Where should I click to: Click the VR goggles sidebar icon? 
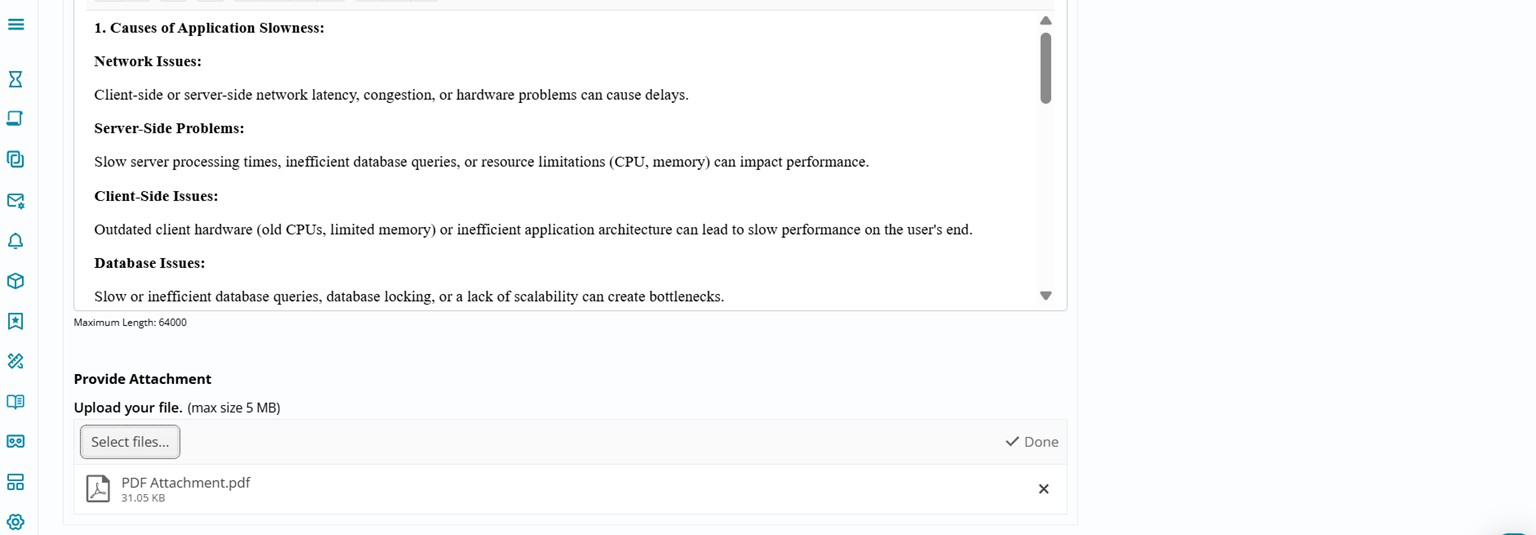(16, 441)
